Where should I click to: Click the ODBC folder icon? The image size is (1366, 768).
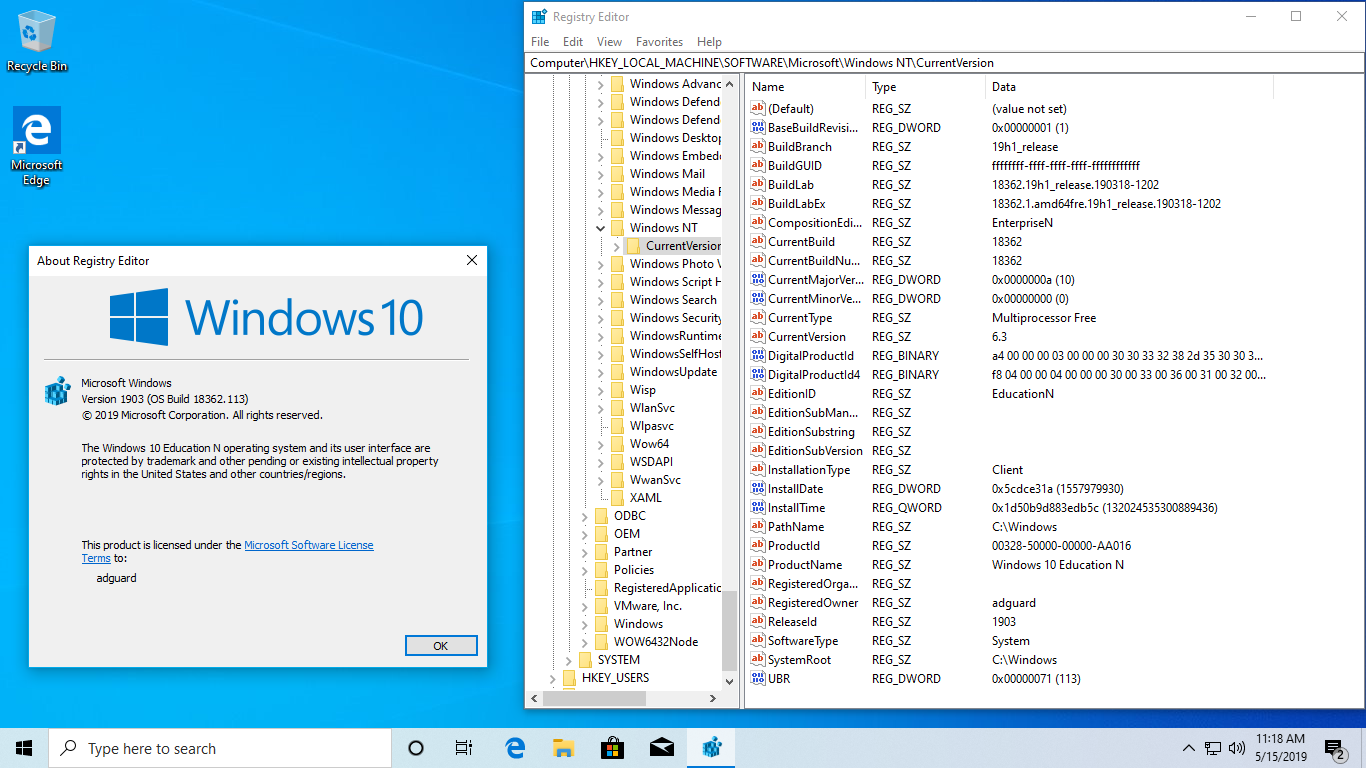coord(602,516)
